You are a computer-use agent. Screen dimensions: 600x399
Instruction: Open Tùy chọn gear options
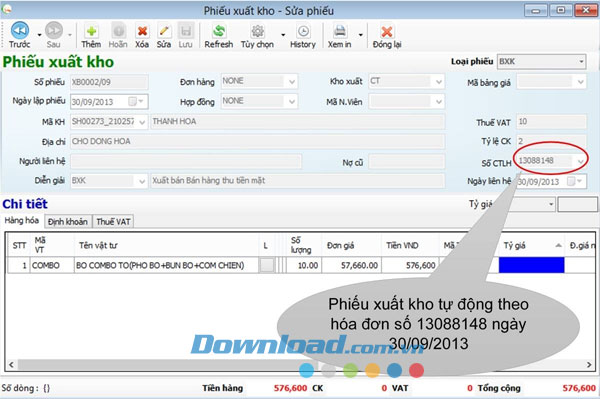pyautogui.click(x=257, y=31)
